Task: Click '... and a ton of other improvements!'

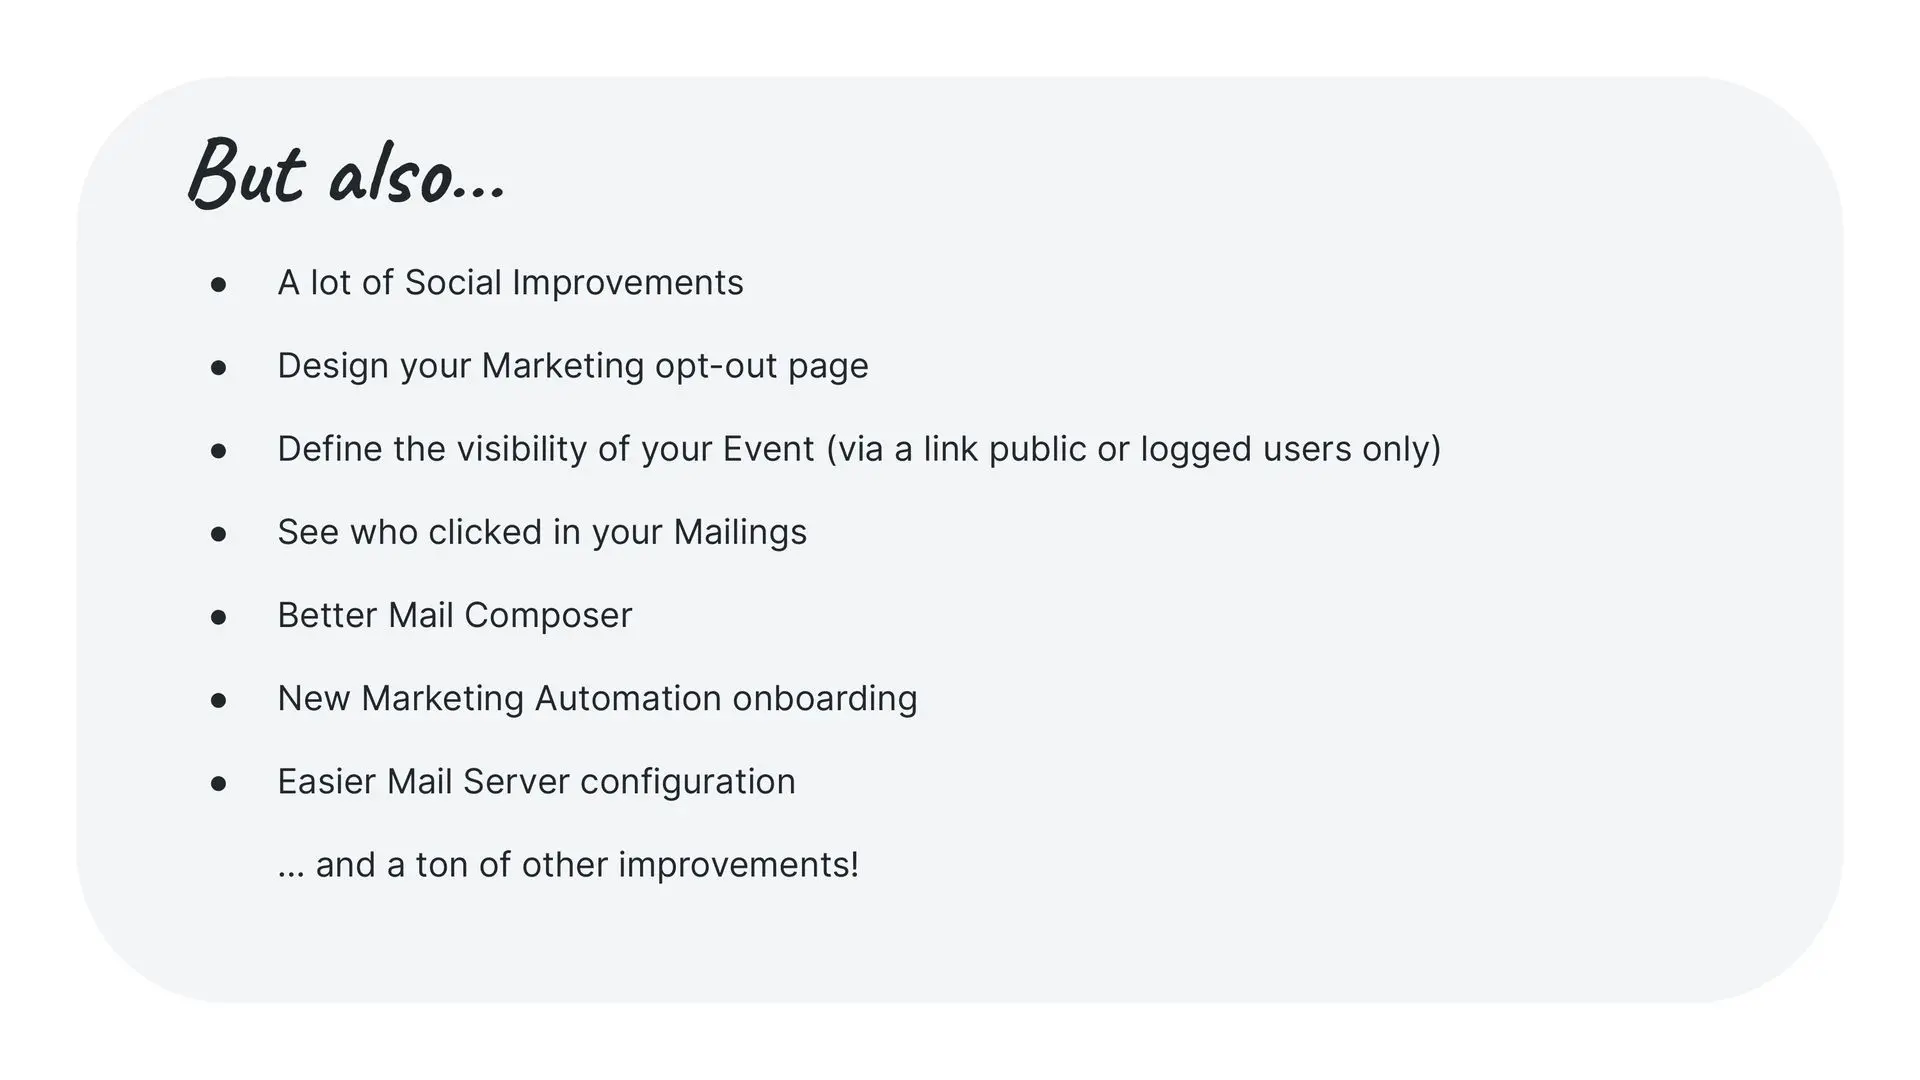Action: 568,864
